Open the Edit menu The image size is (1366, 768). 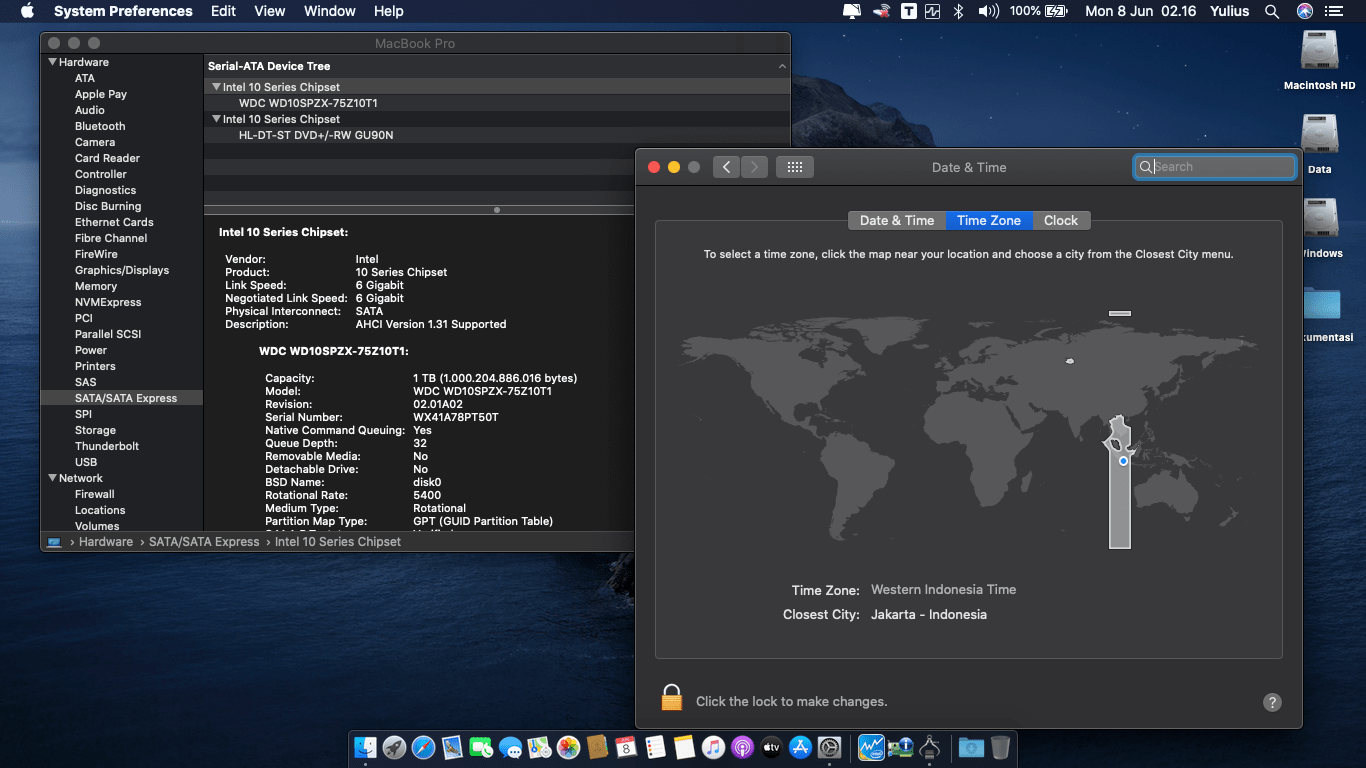tap(224, 11)
